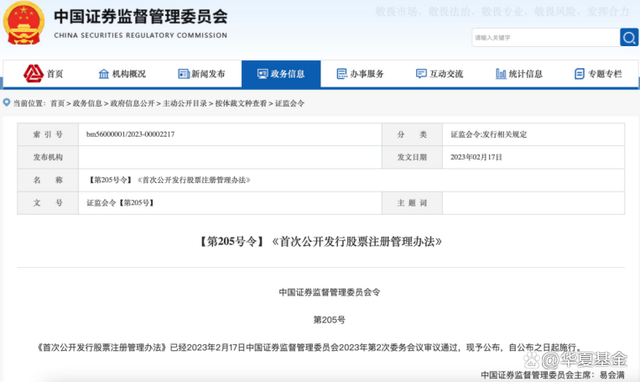
Task: Follow the 主动公开目录 breadcrumb link
Action: coord(185,103)
